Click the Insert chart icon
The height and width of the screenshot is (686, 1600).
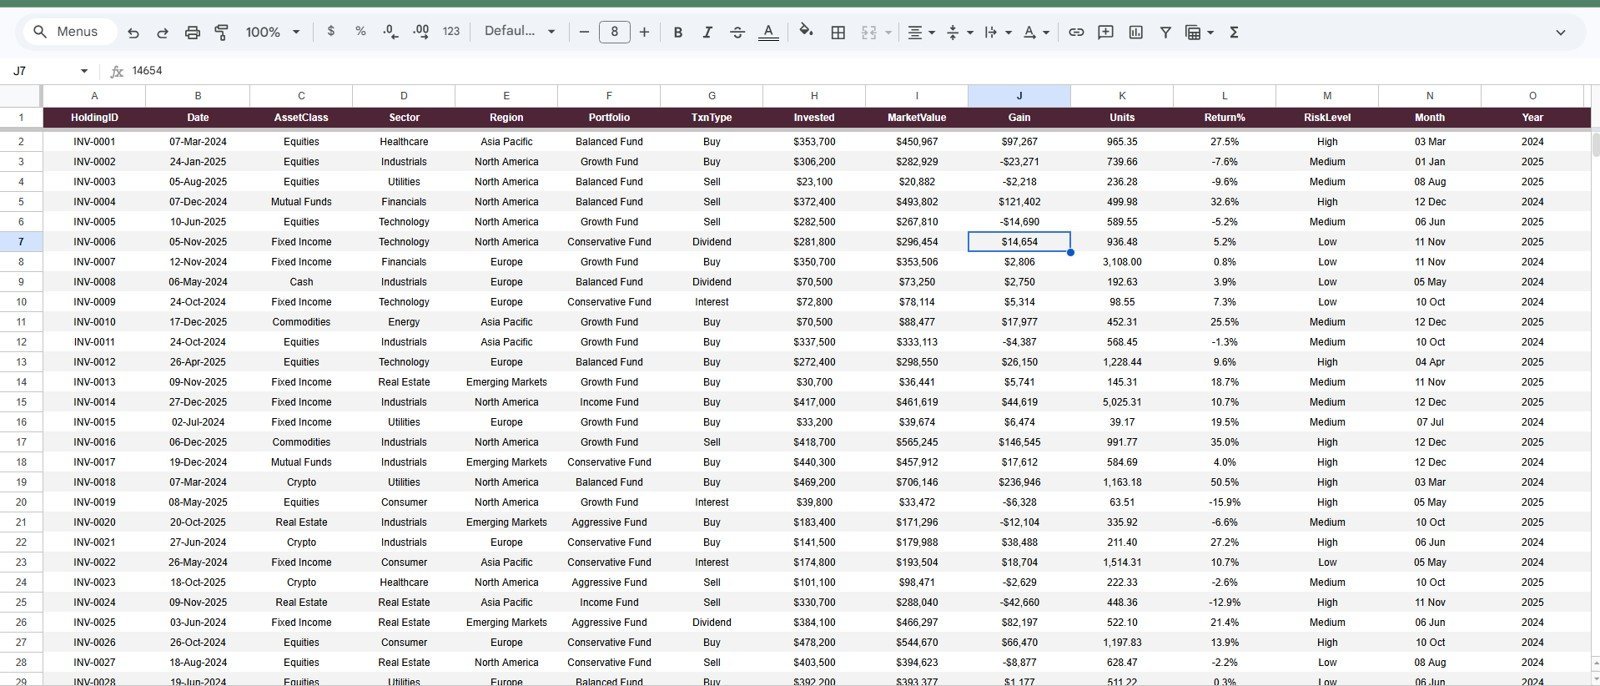tap(1136, 32)
